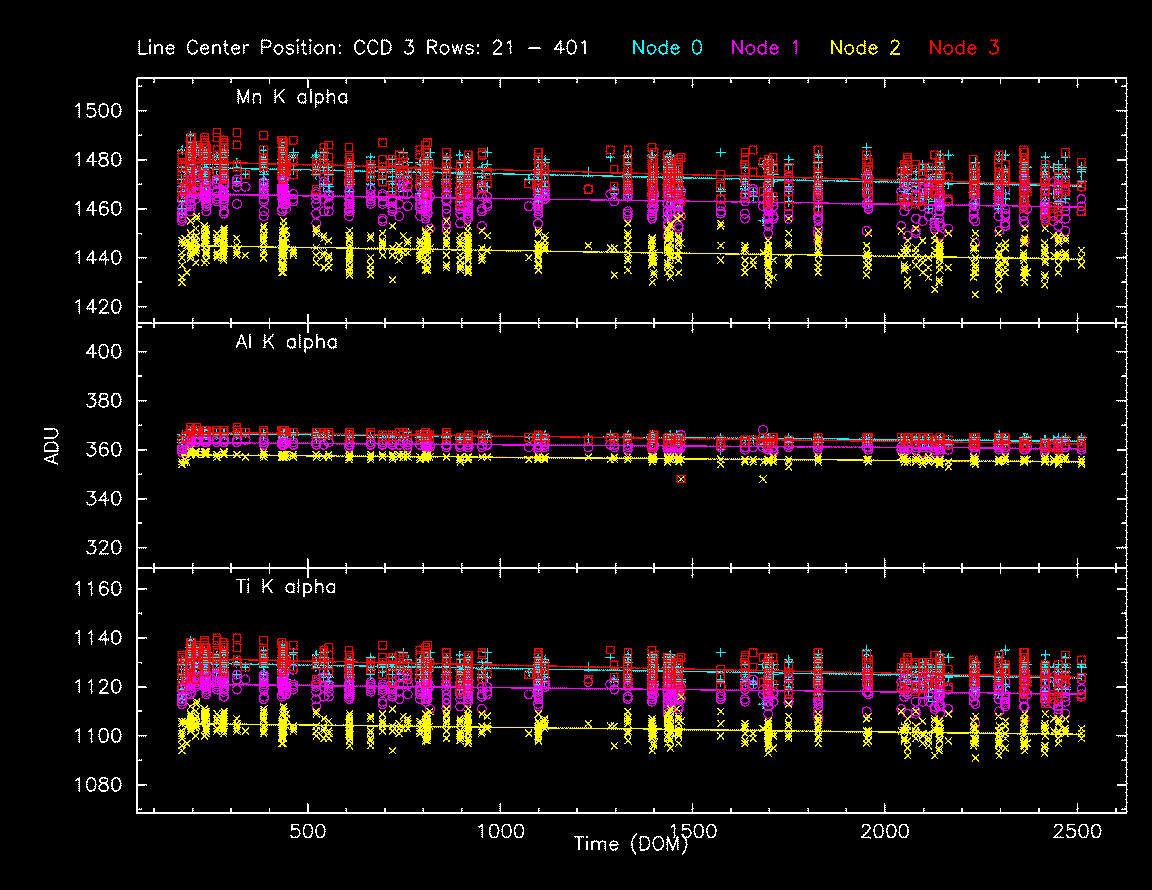Click the red outlier point near 348 ADU
The image size is (1152, 890).
pos(682,480)
